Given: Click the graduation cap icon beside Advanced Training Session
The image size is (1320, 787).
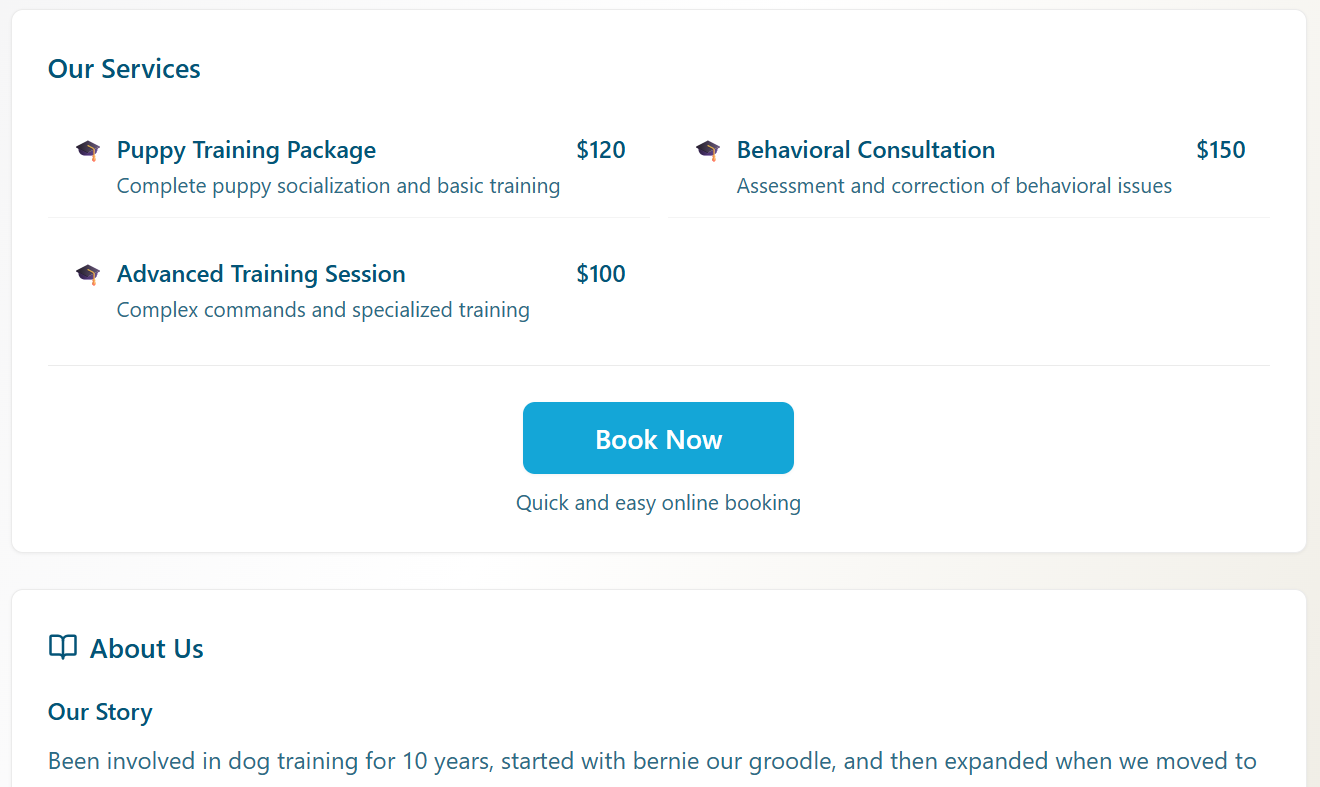Looking at the screenshot, I should 88,275.
